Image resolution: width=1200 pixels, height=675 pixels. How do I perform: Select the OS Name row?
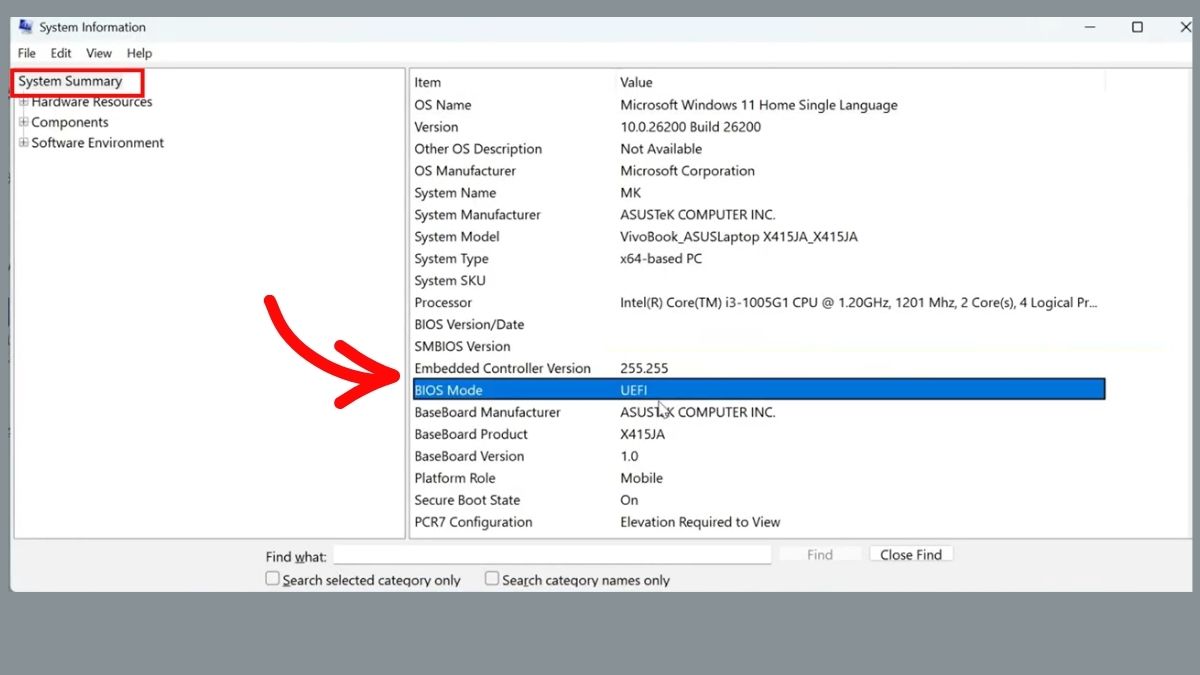coord(759,105)
